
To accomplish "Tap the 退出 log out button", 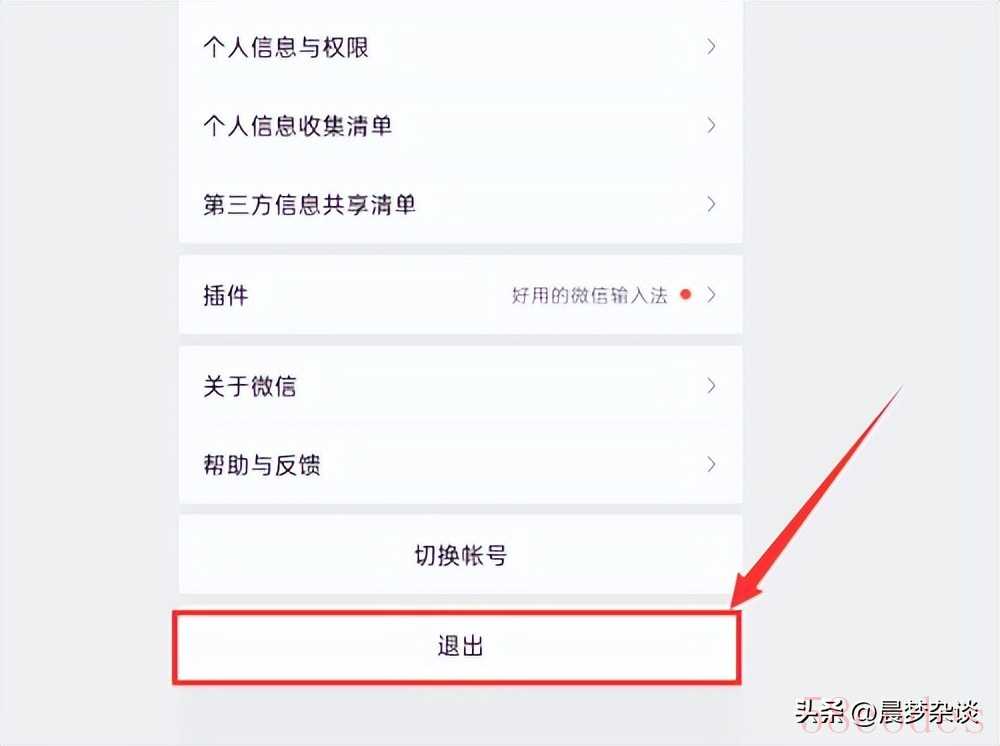I will pyautogui.click(x=457, y=647).
